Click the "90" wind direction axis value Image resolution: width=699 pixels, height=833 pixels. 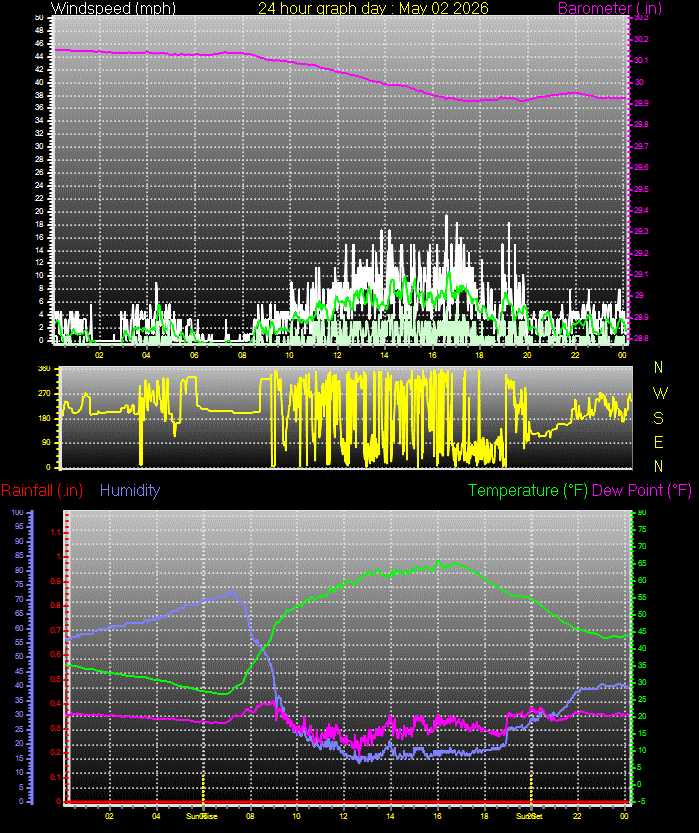click(x=47, y=443)
